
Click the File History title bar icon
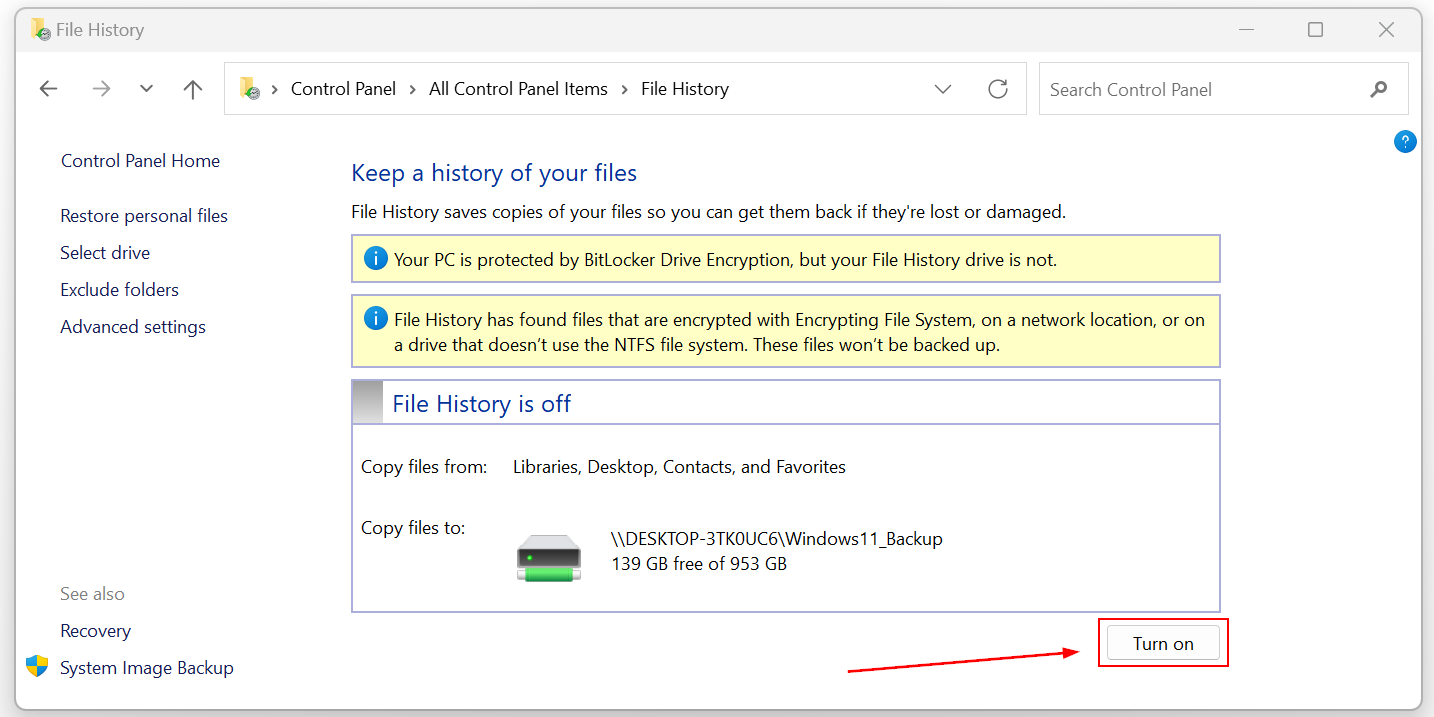click(x=41, y=30)
